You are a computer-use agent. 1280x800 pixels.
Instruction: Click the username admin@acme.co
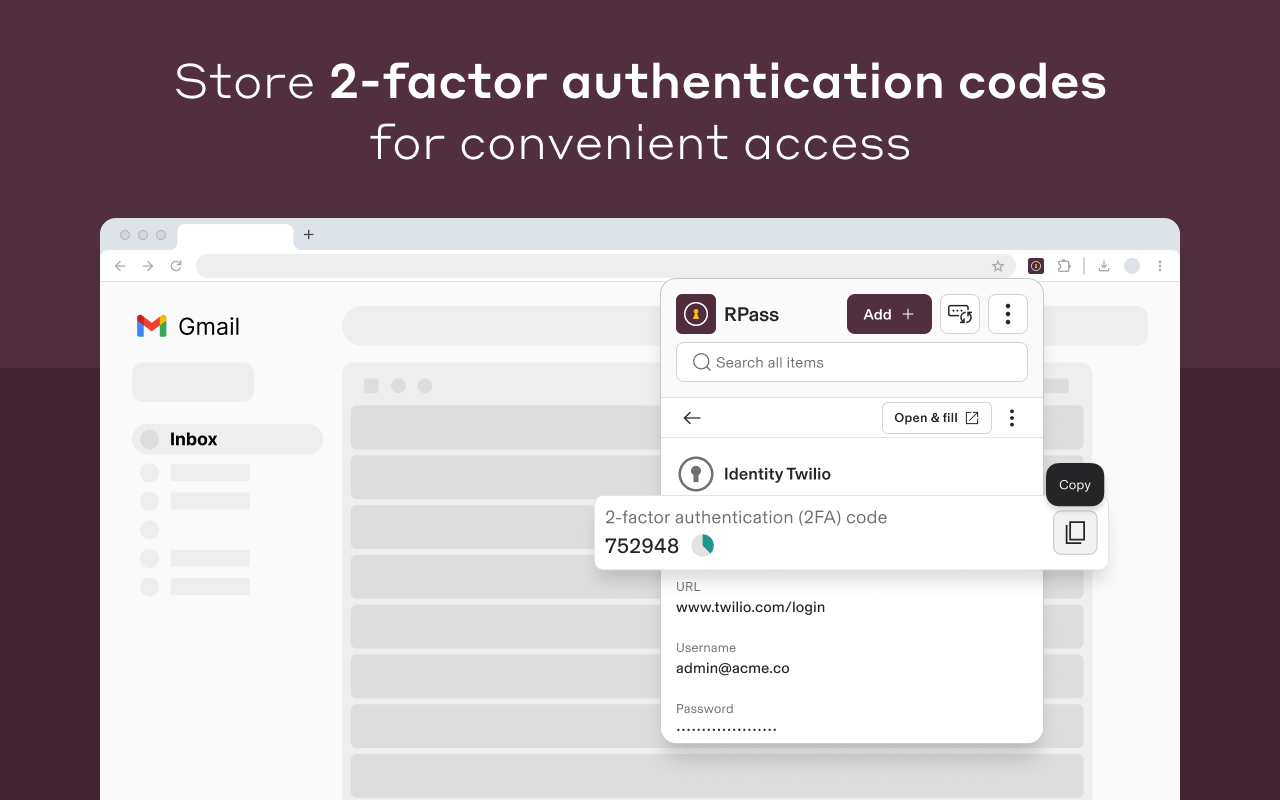[x=733, y=668]
